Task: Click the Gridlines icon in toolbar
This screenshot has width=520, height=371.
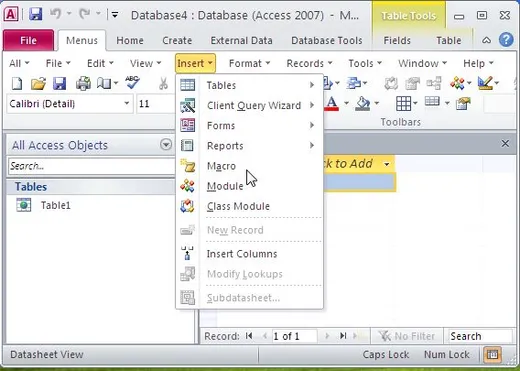Action: (403, 104)
